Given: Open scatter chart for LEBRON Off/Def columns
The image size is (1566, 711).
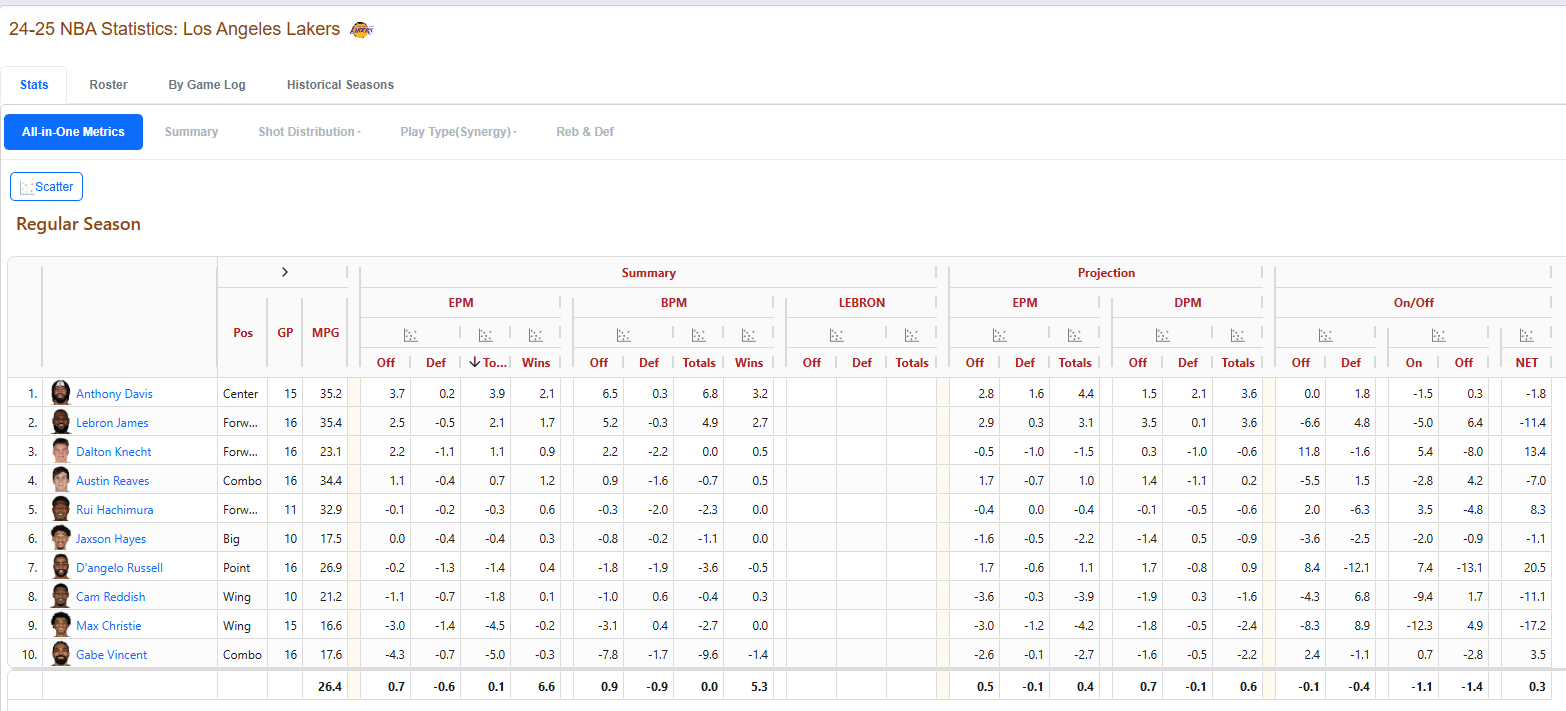Looking at the screenshot, I should (x=837, y=335).
